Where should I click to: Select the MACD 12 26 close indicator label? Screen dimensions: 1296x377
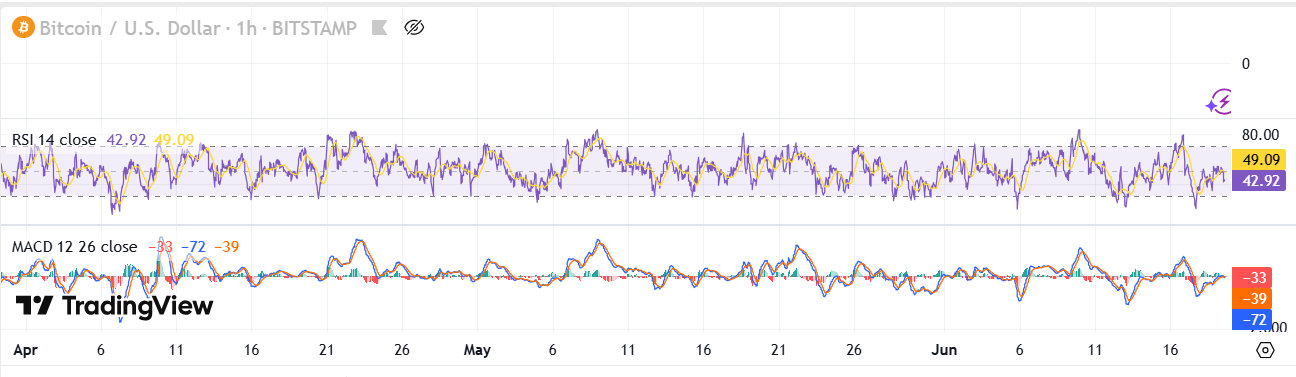coord(75,246)
